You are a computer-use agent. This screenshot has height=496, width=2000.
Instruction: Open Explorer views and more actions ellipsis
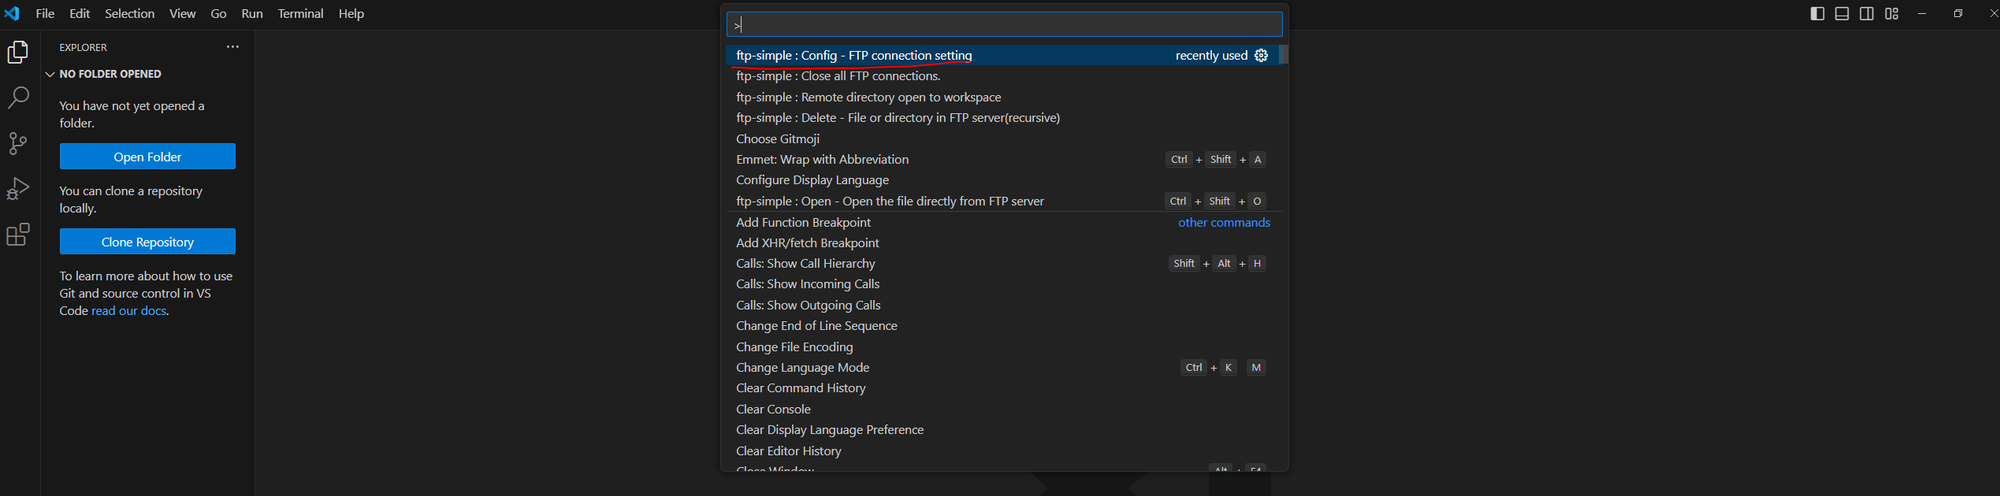coord(233,47)
